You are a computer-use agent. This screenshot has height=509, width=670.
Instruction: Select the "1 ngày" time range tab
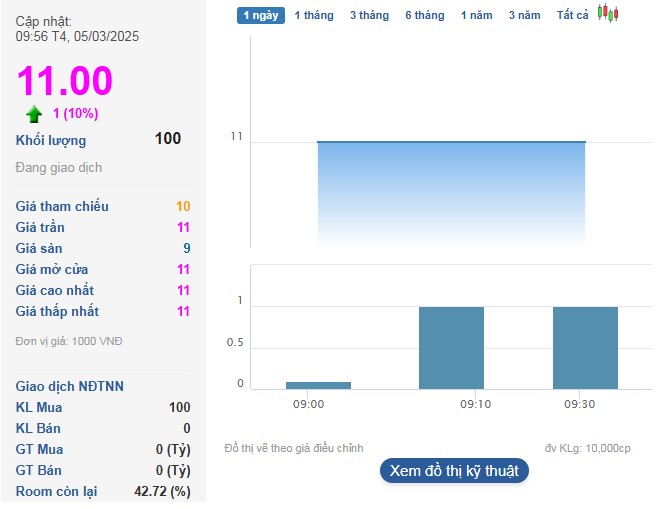point(261,15)
